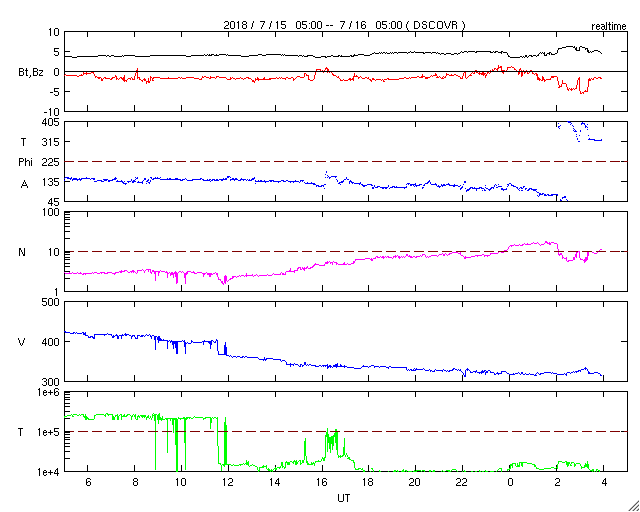Click the "45" tick label
Image resolution: width=640 pixels, height=512 pixels.
click(53, 202)
